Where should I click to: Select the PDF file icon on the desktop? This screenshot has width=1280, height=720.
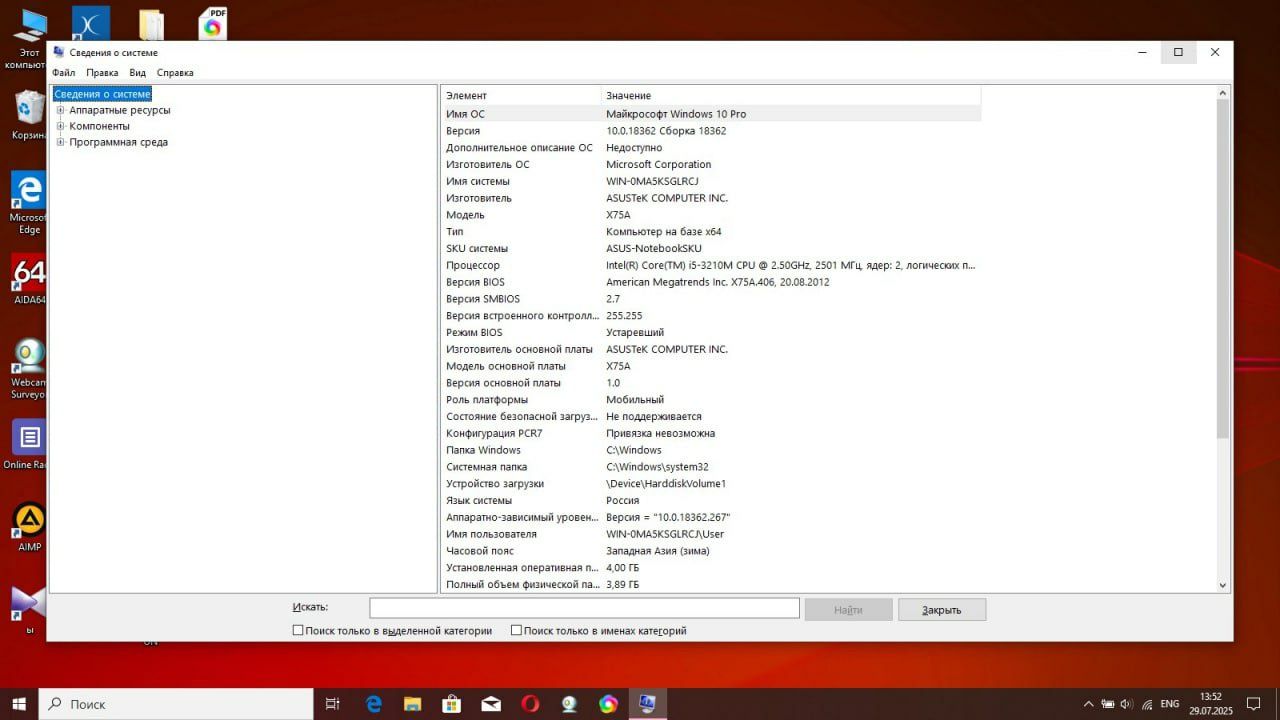(x=213, y=24)
